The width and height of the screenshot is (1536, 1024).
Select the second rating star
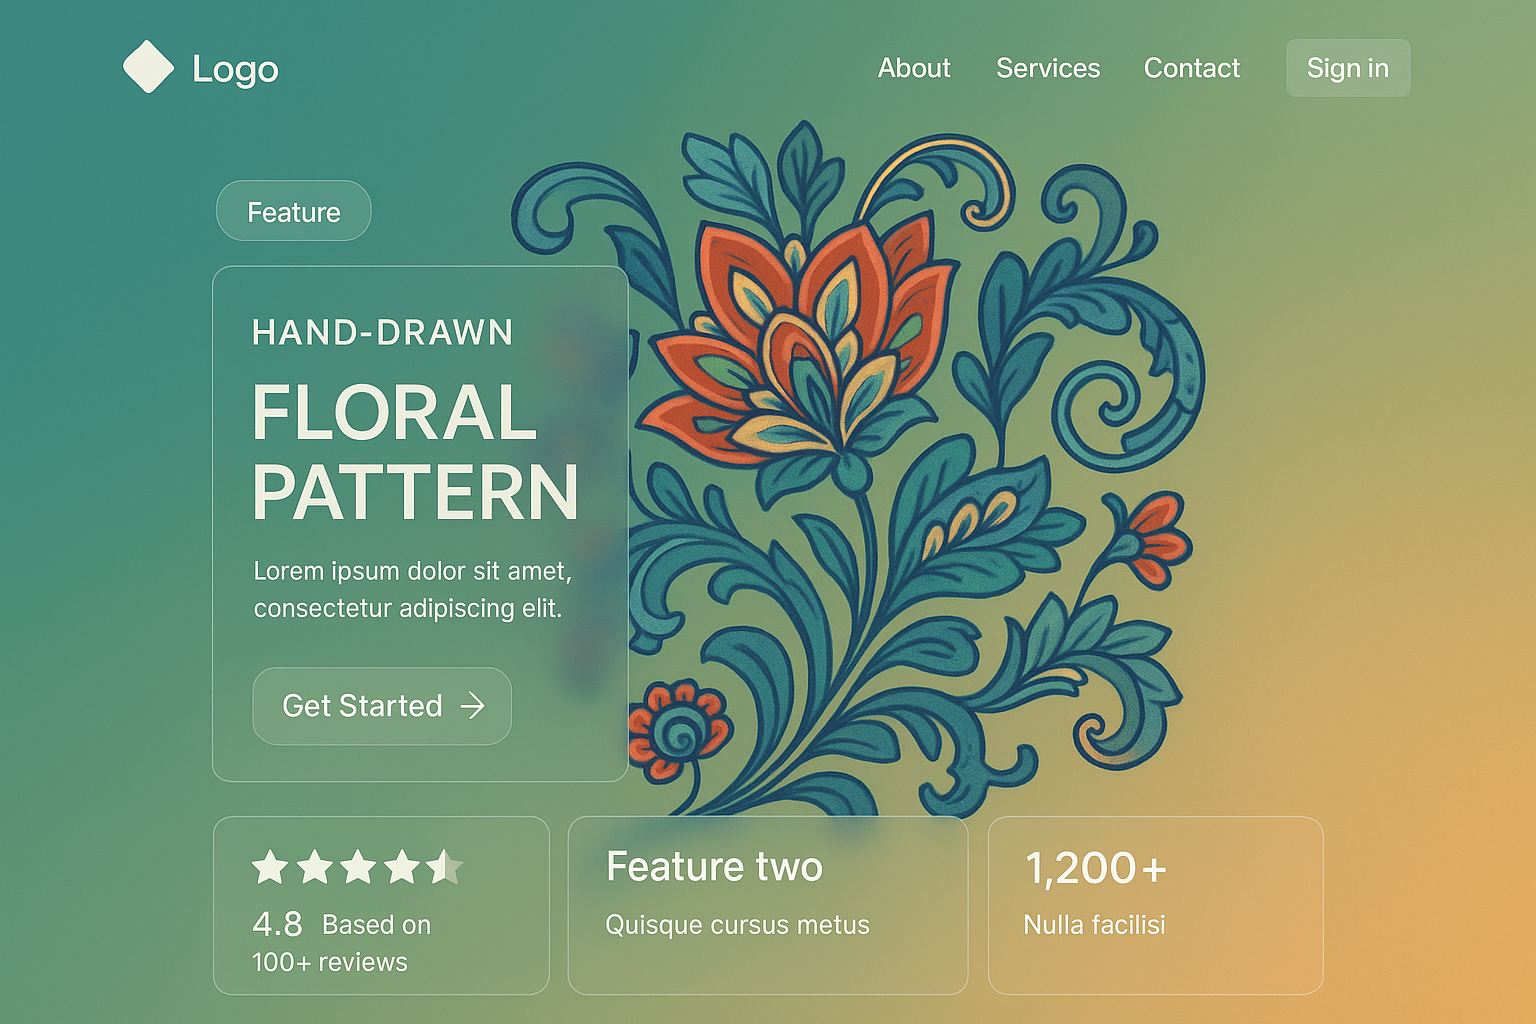pos(314,867)
